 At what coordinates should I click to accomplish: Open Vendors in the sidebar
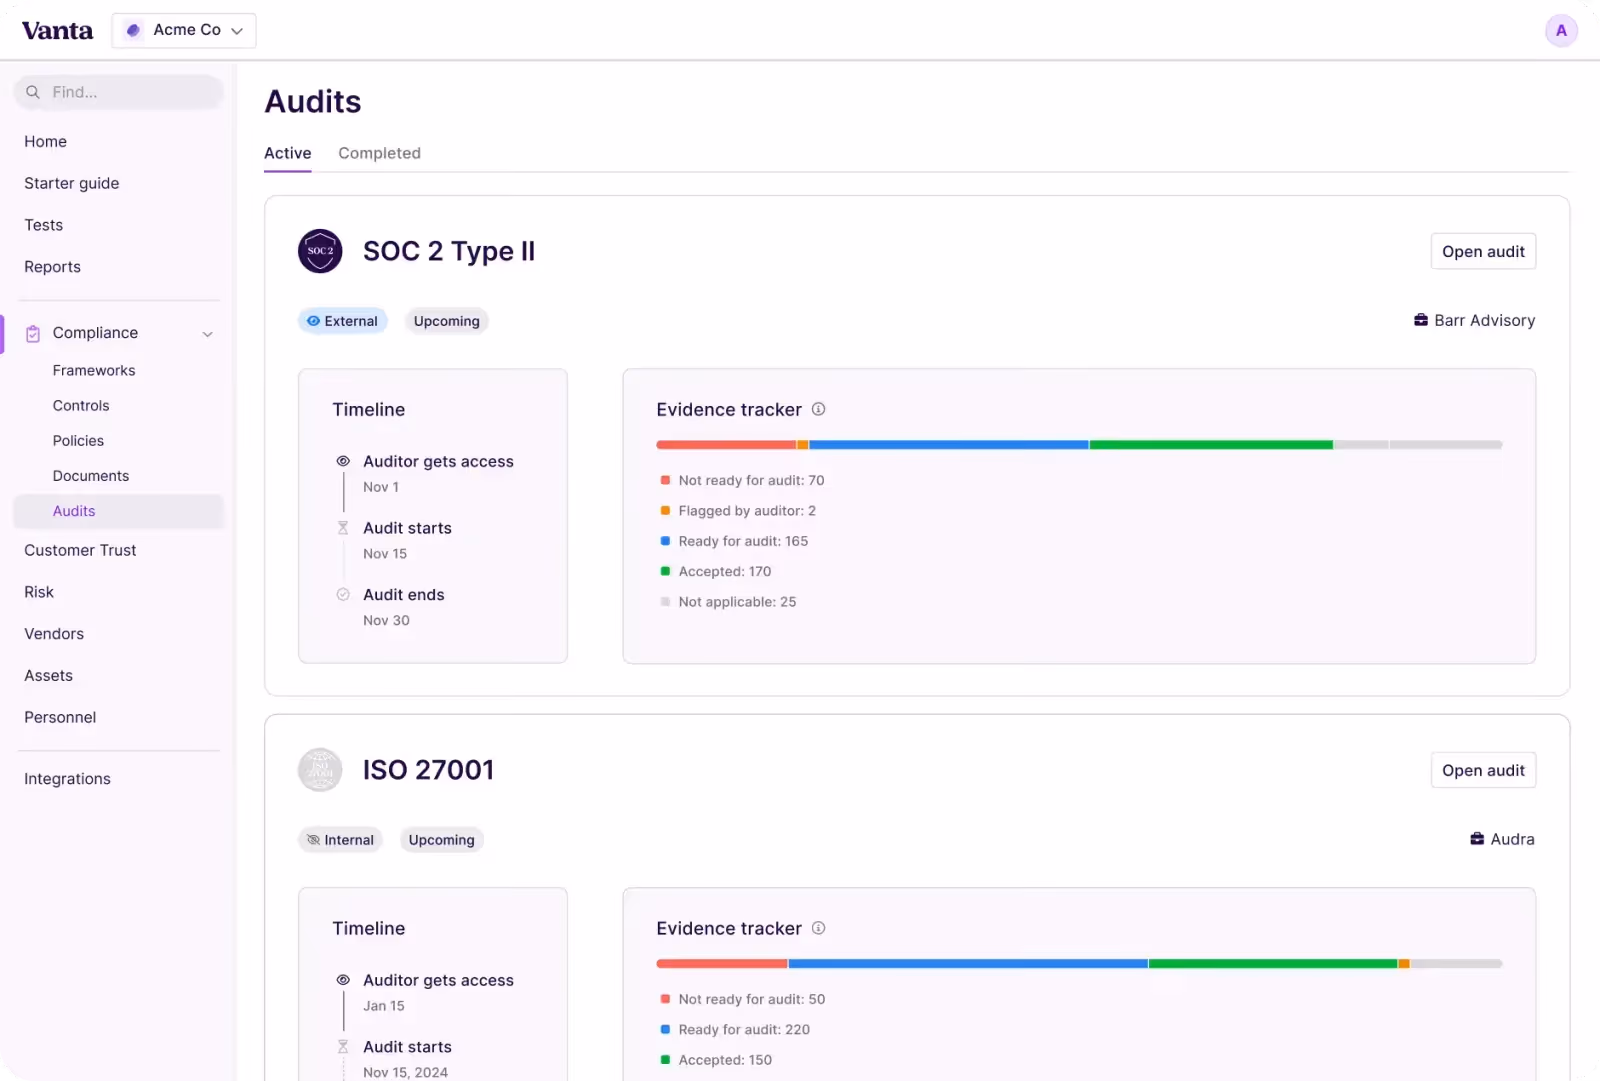[x=54, y=634]
